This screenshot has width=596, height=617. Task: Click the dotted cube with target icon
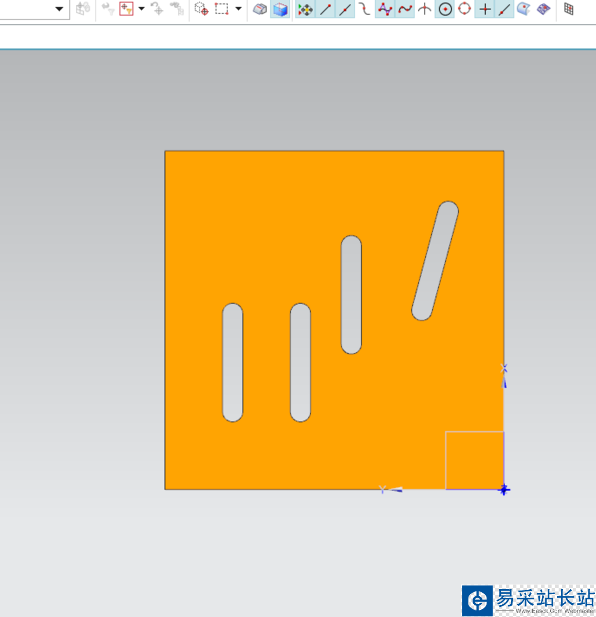point(201,9)
